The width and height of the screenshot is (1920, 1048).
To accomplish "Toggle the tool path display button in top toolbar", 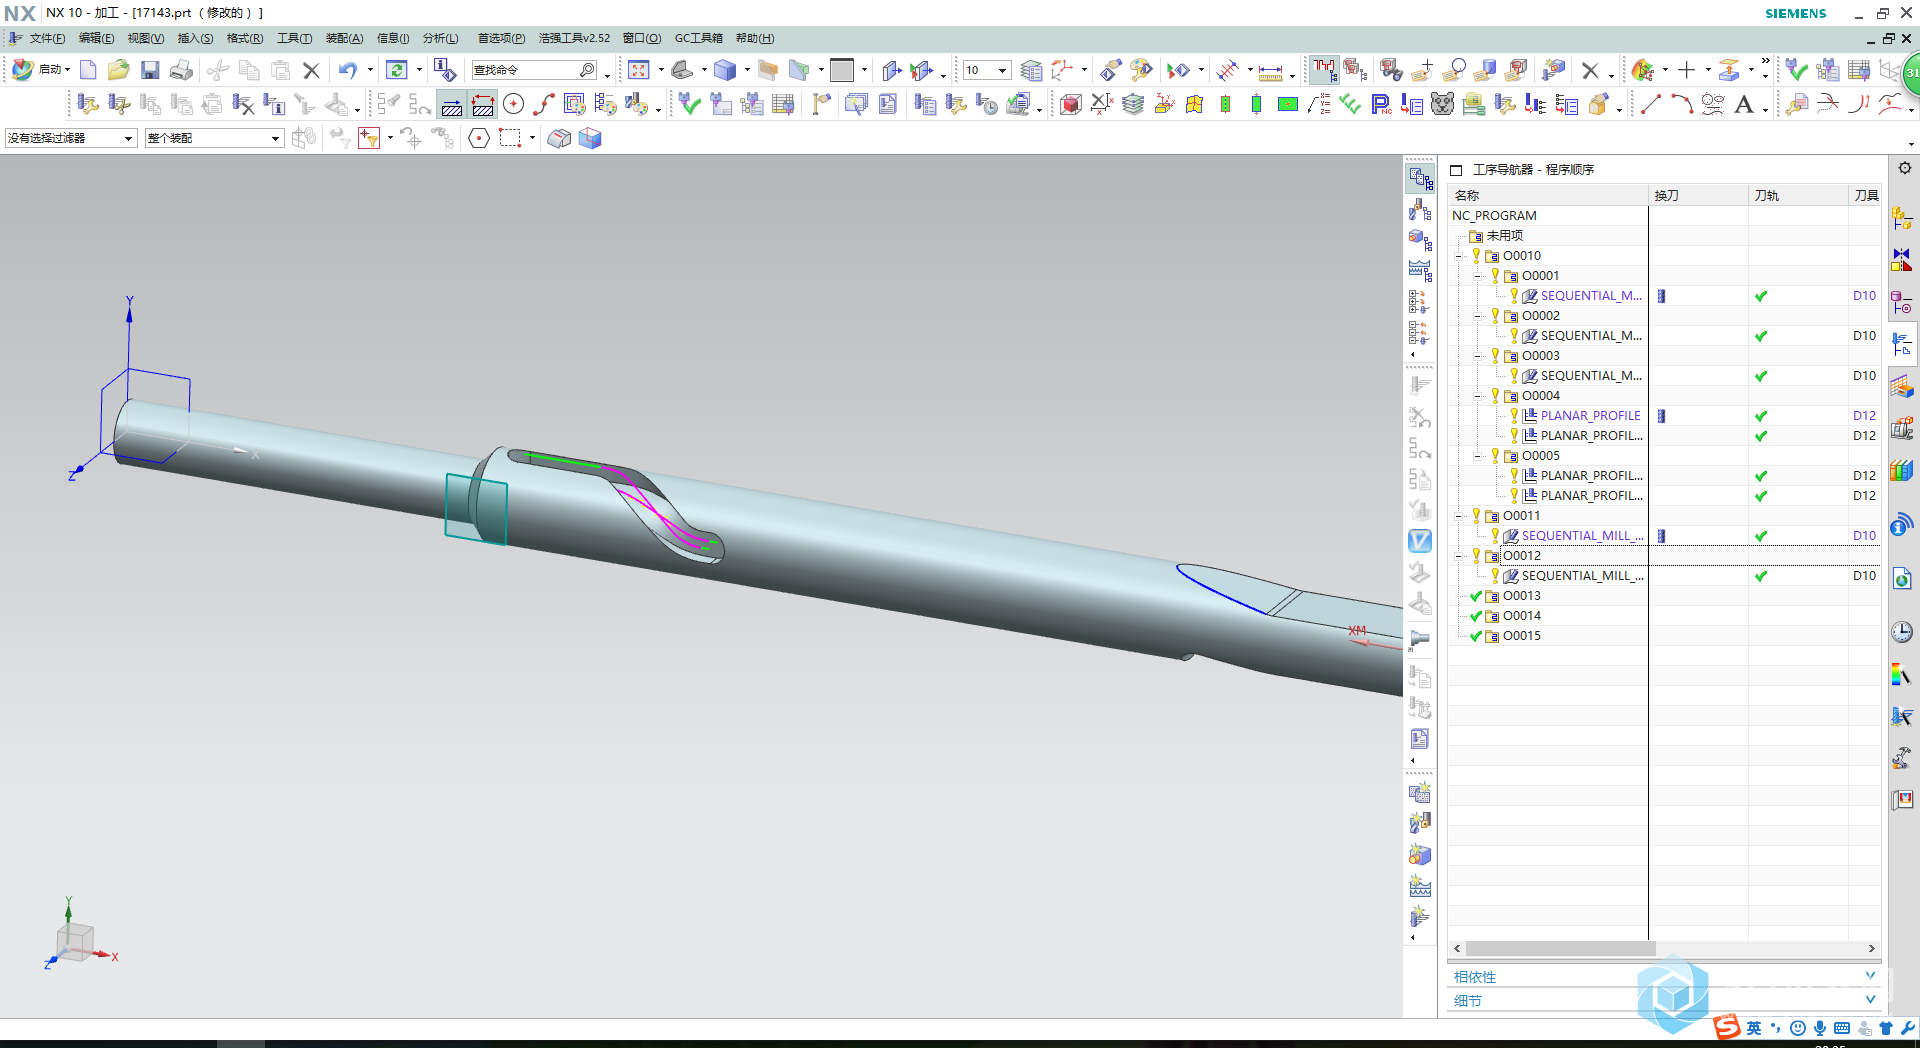I will 1323,70.
